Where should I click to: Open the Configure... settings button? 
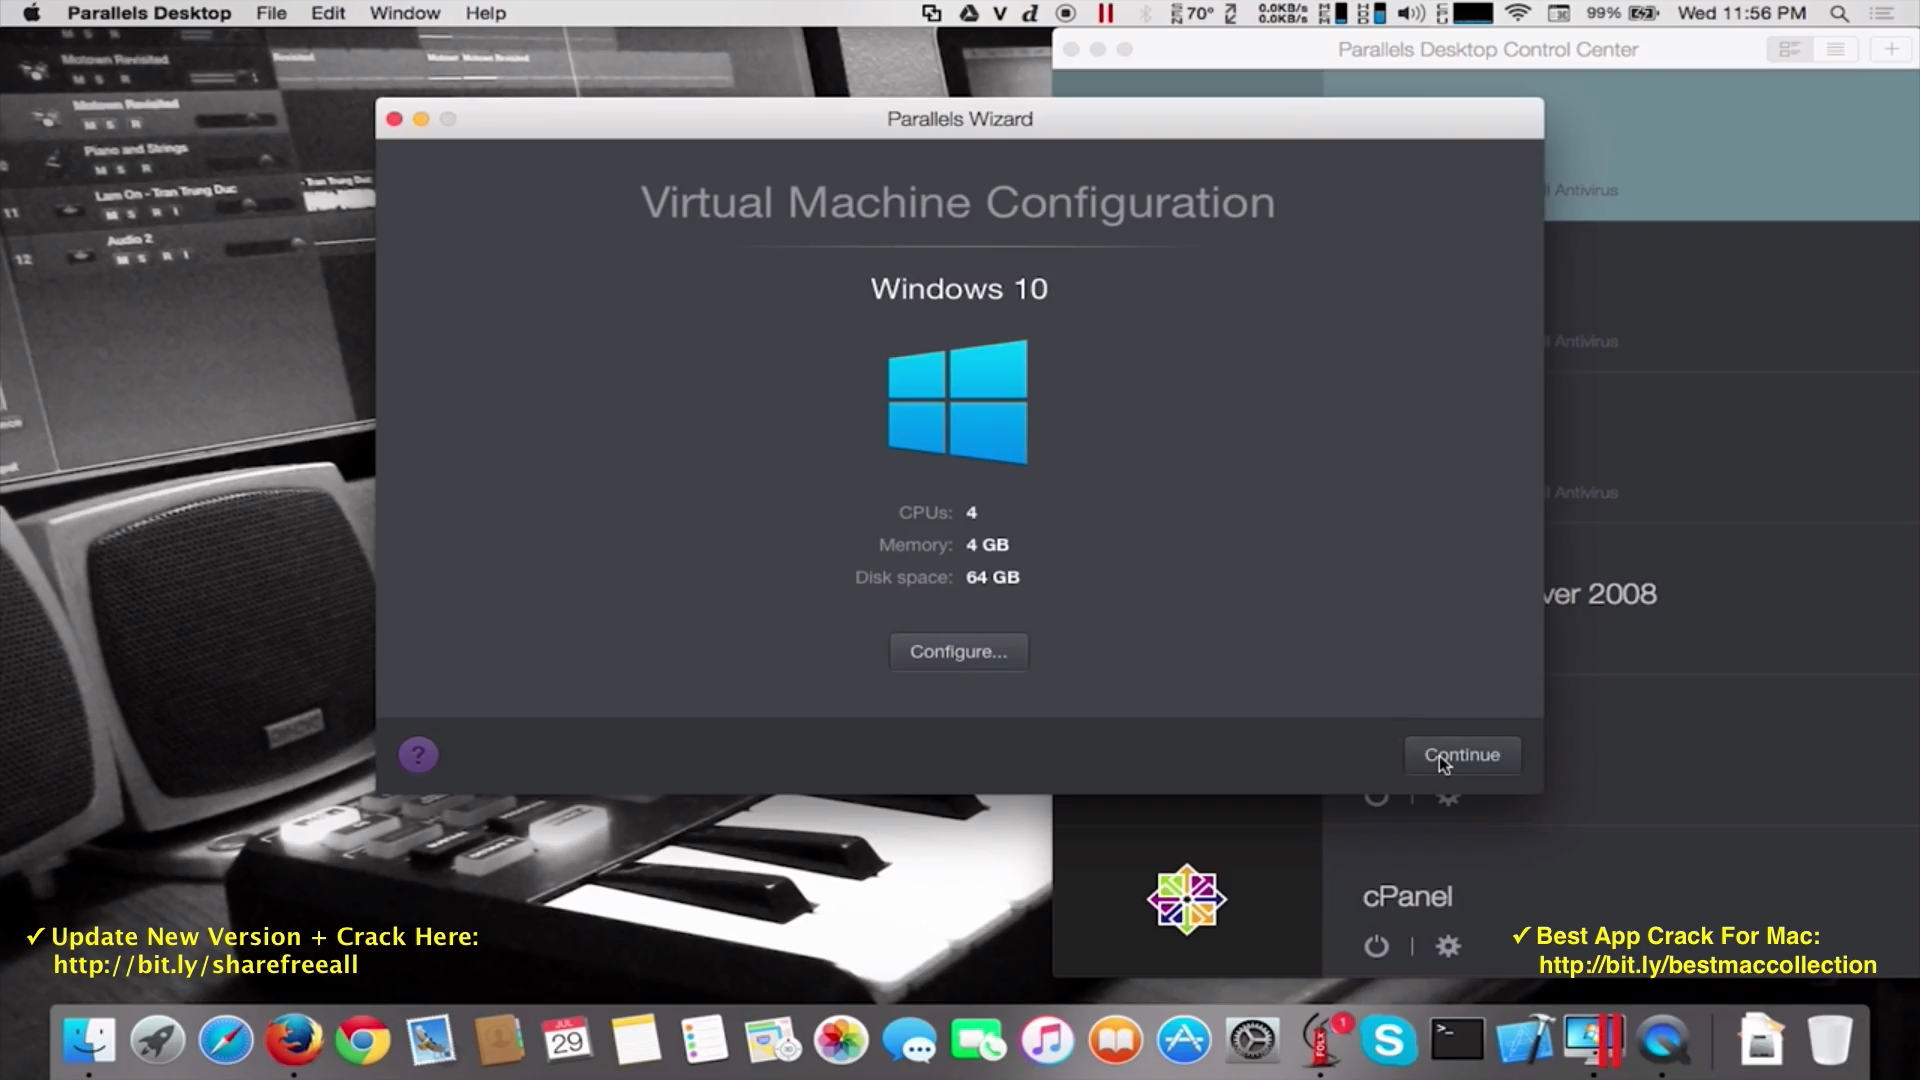[x=958, y=652]
